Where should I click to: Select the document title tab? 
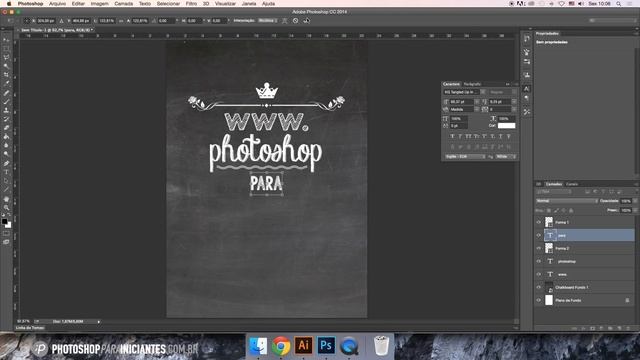[57, 30]
